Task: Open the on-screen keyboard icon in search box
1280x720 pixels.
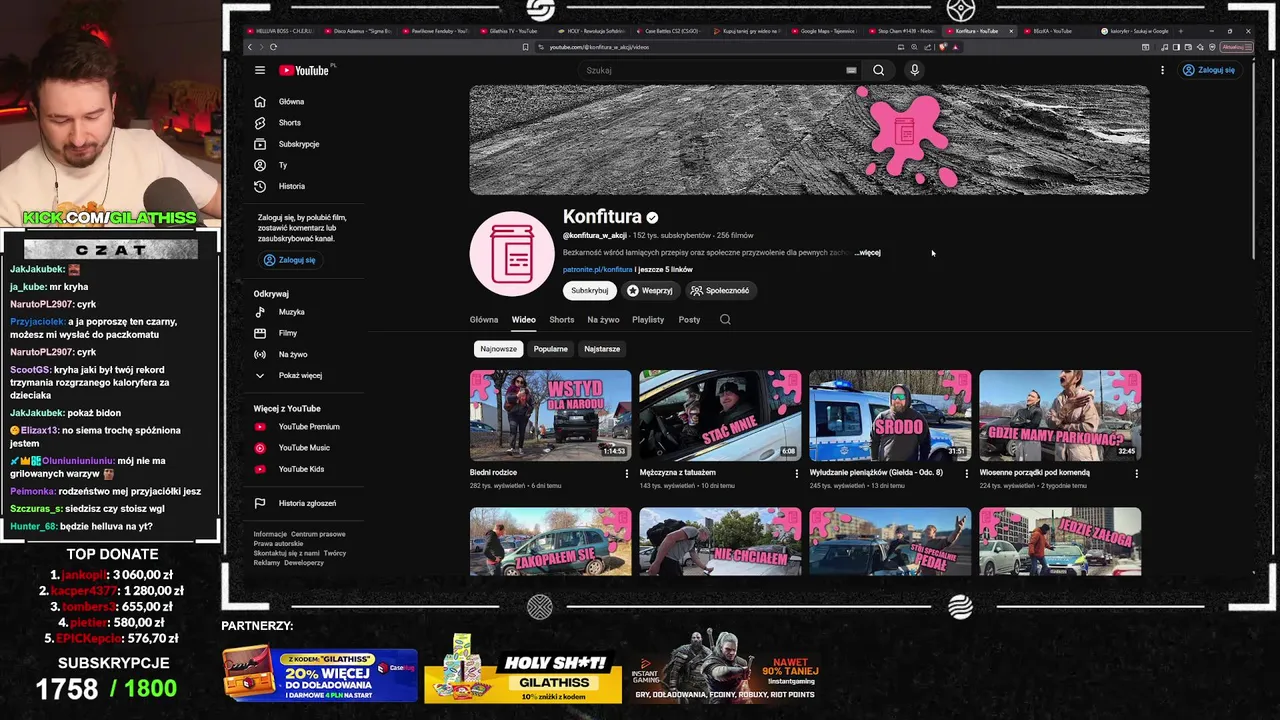Action: click(x=851, y=70)
